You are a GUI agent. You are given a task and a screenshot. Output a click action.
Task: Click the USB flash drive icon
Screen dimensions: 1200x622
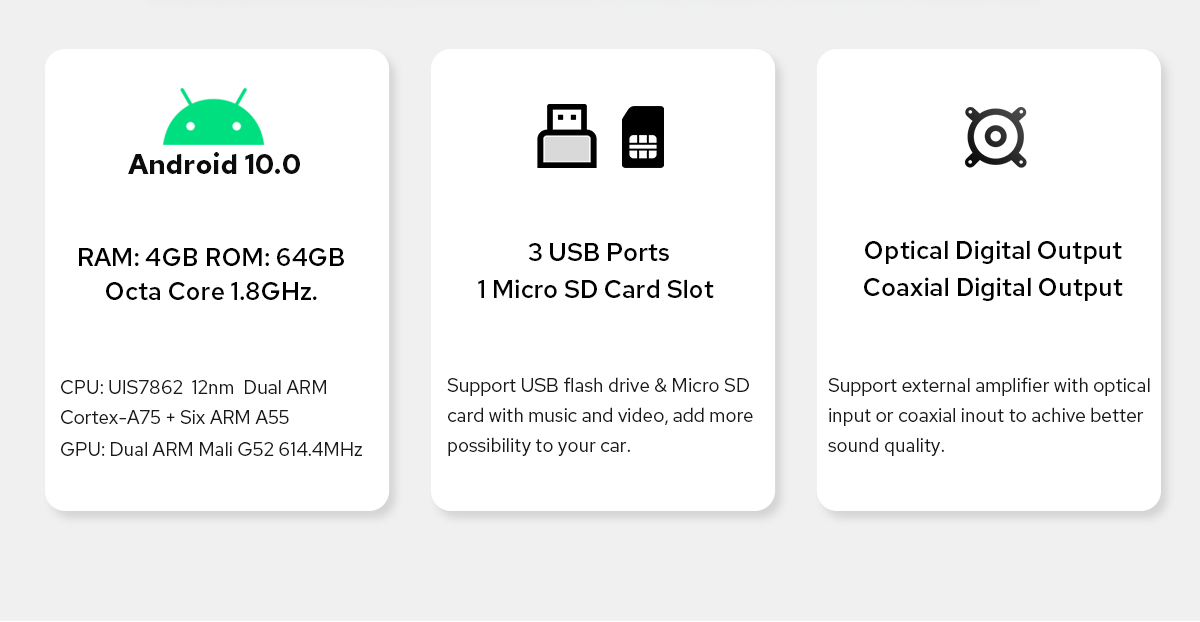pos(567,136)
